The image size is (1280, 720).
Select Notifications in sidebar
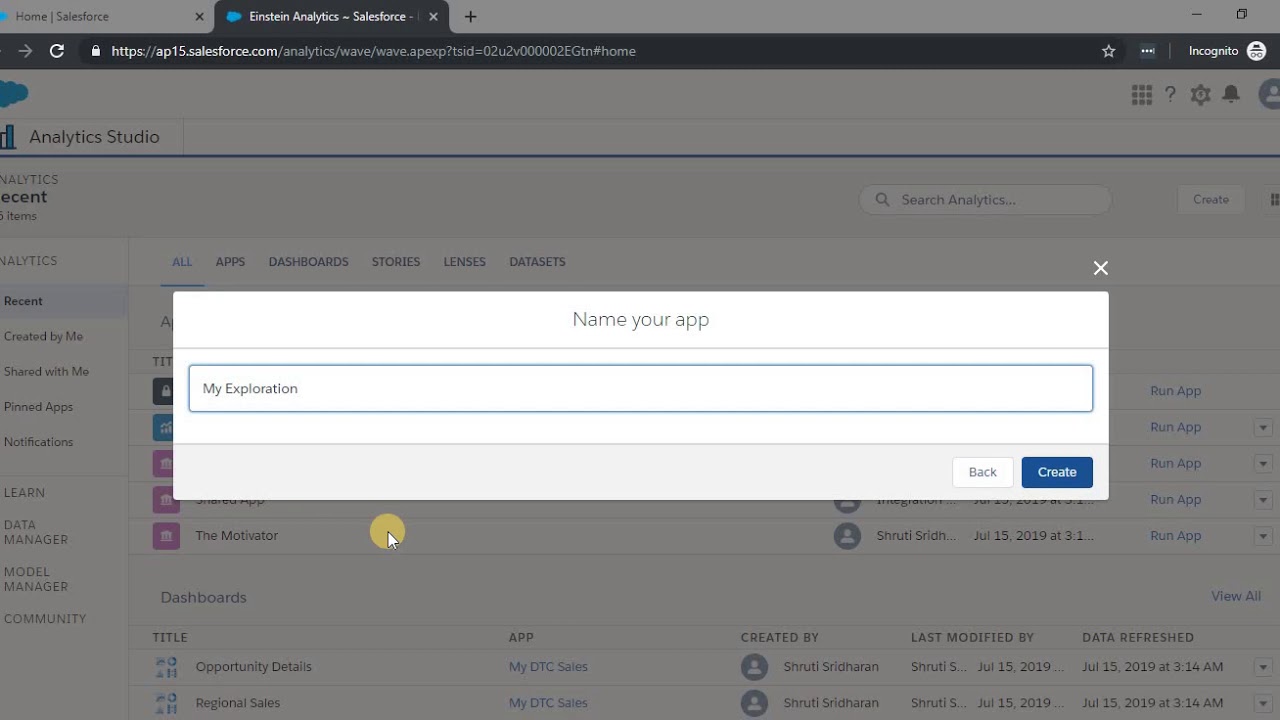coord(38,442)
